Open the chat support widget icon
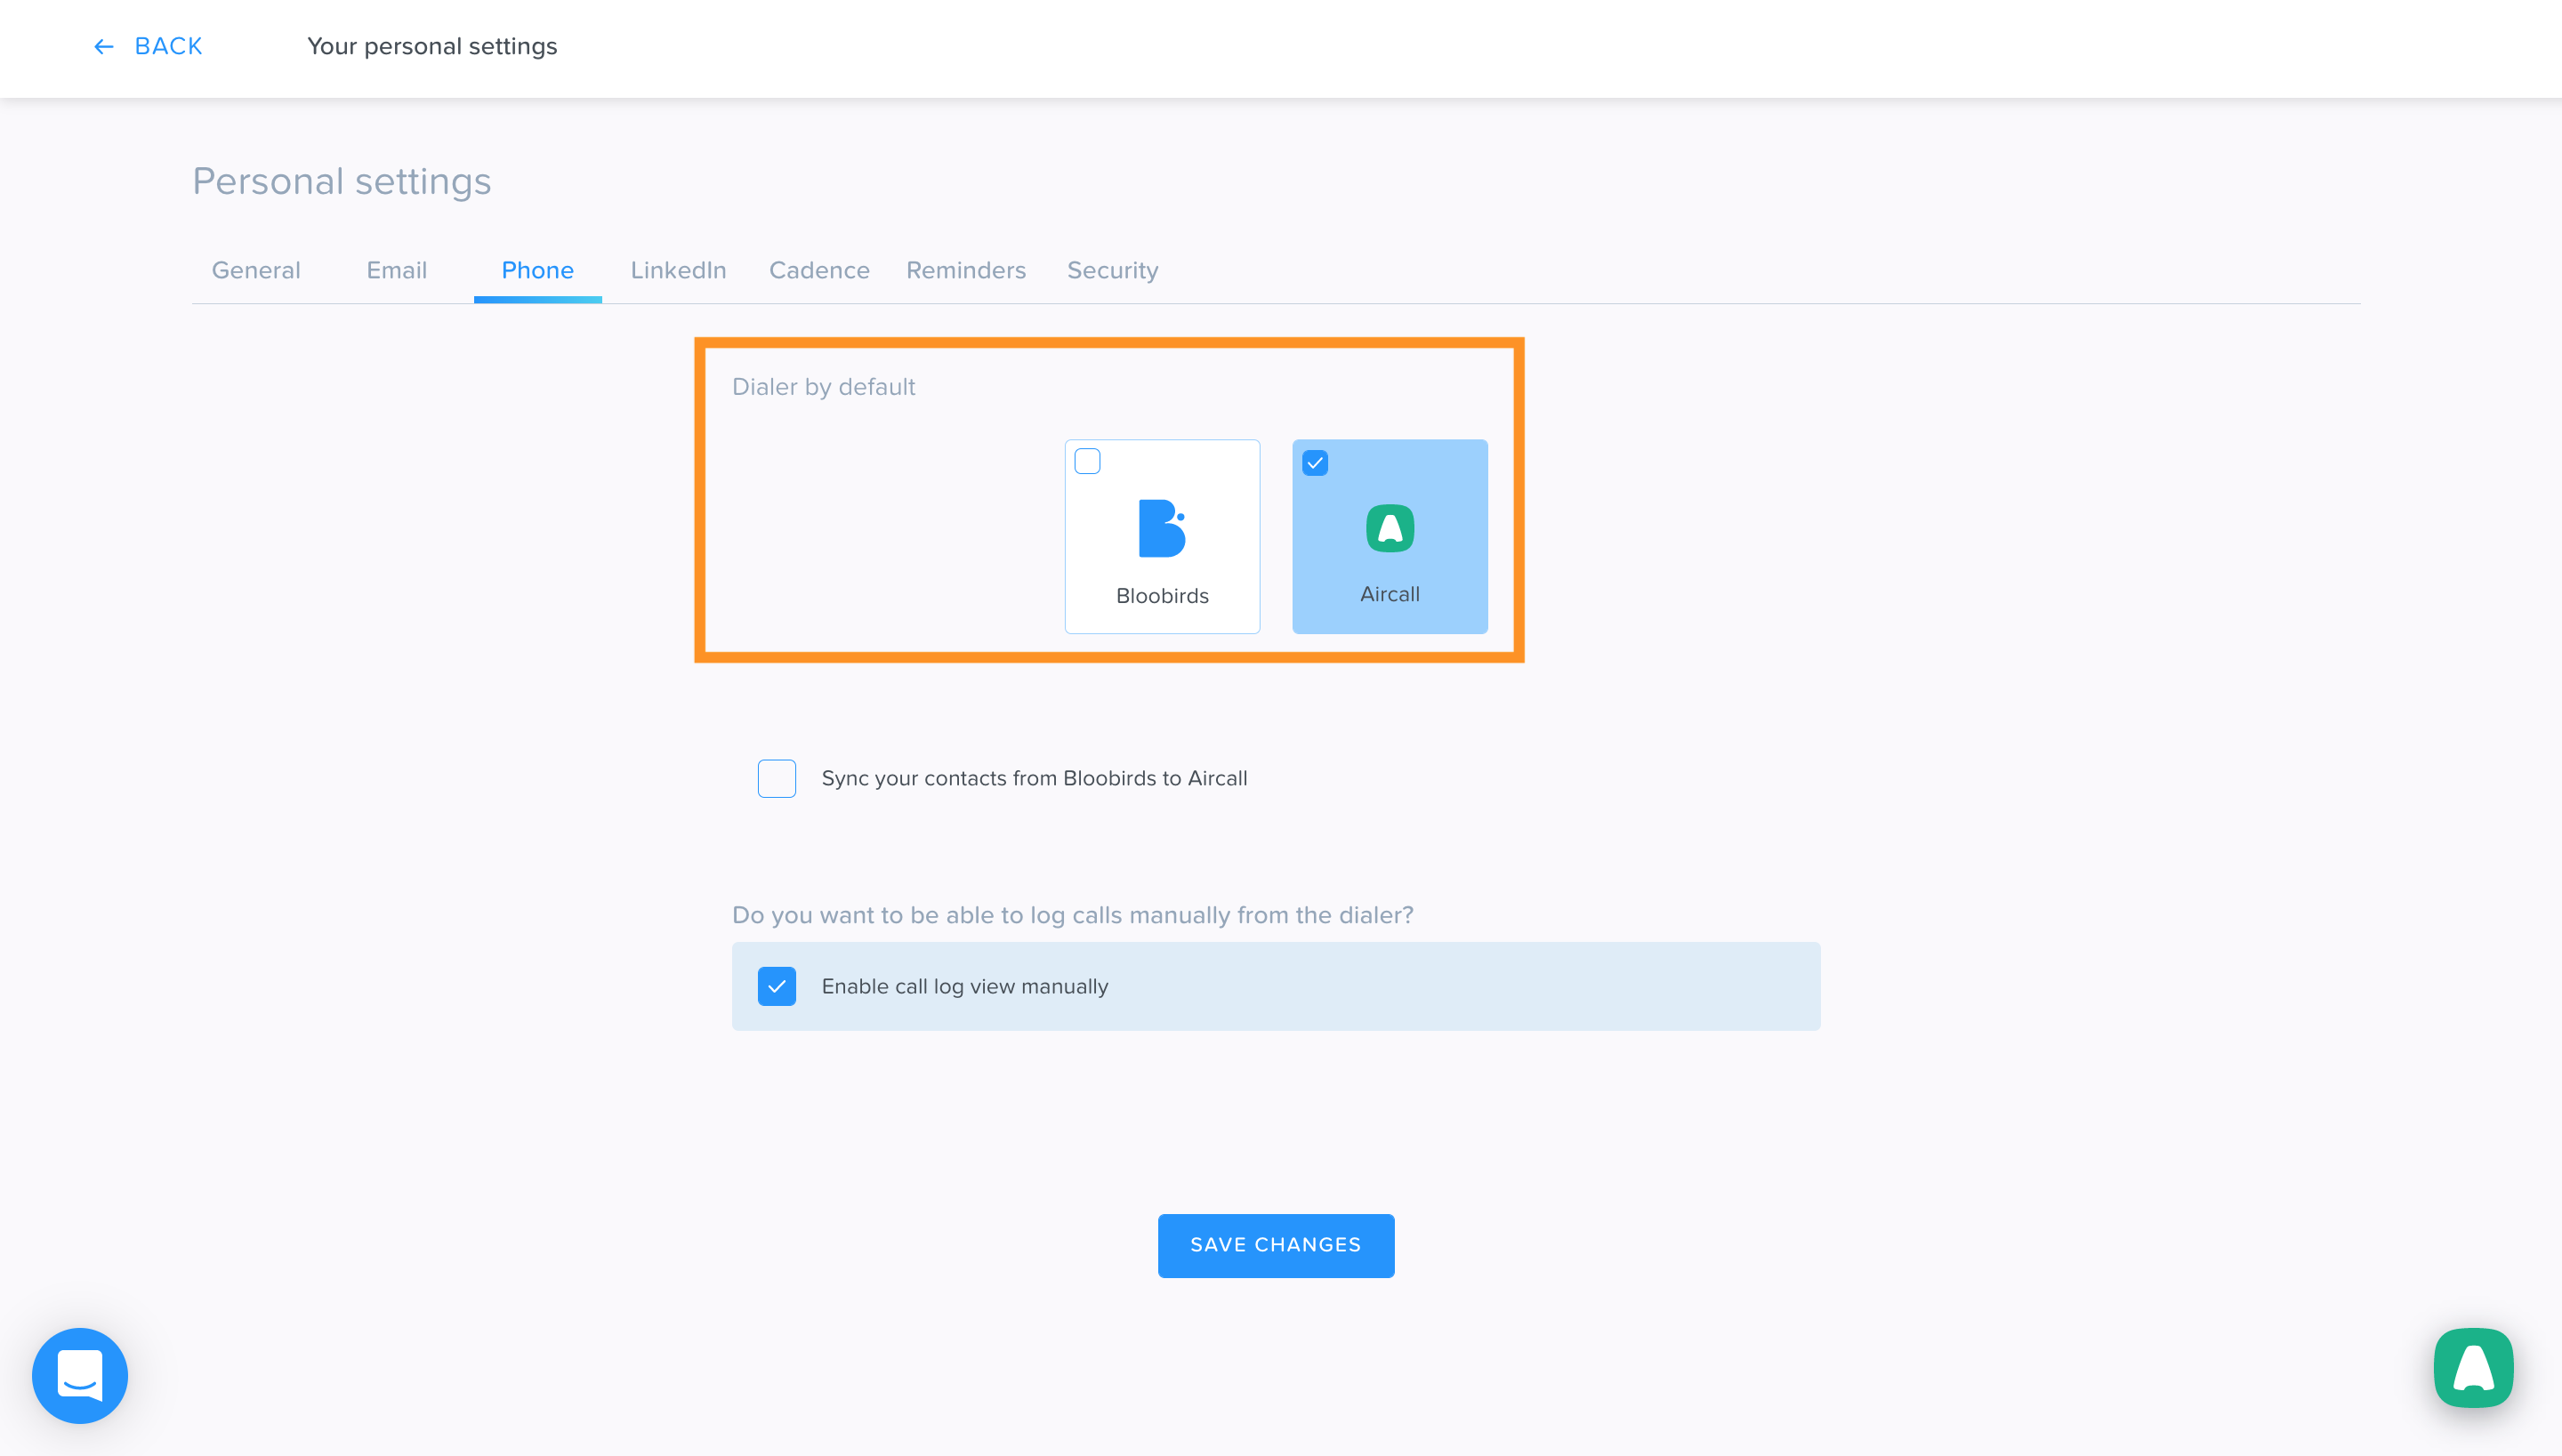 (80, 1375)
